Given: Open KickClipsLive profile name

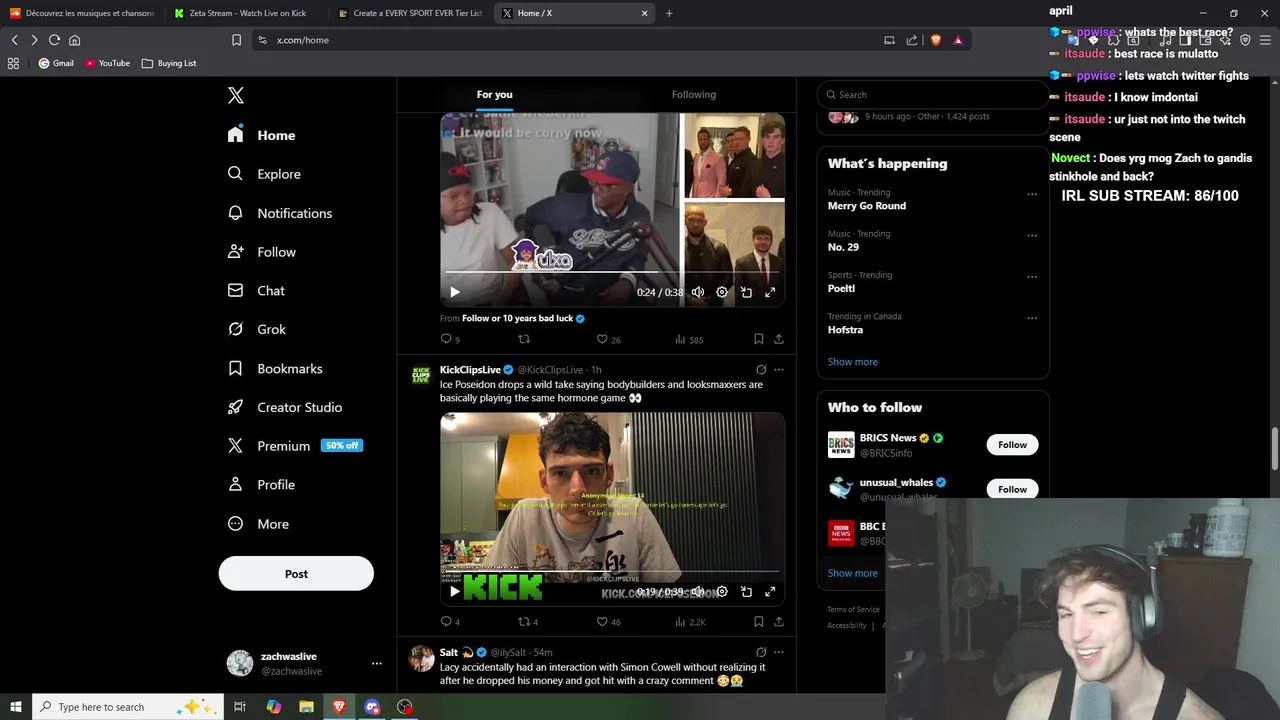Looking at the screenshot, I should click(470, 370).
